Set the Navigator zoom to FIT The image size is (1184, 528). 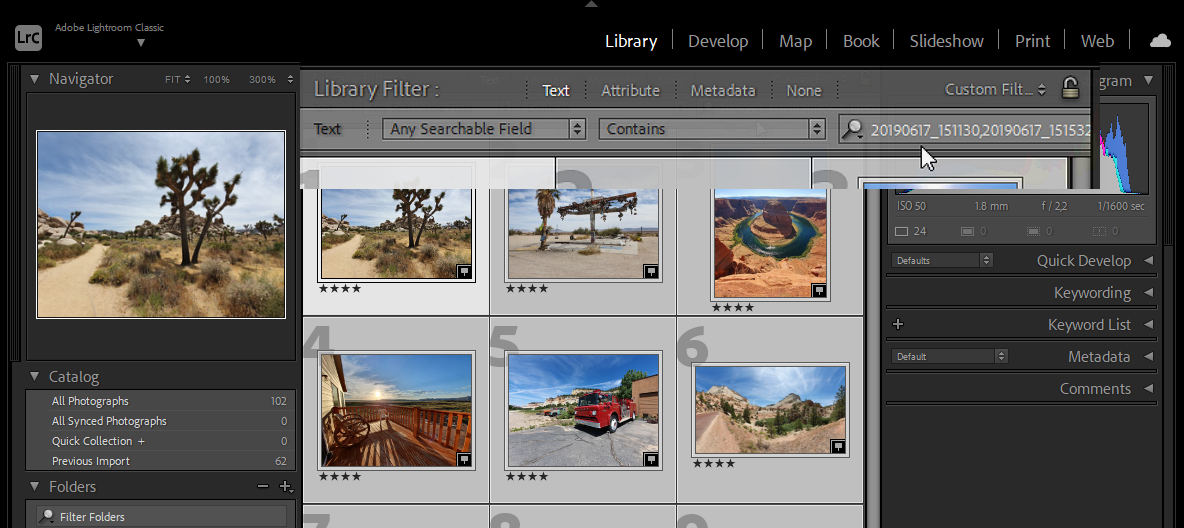tap(173, 79)
